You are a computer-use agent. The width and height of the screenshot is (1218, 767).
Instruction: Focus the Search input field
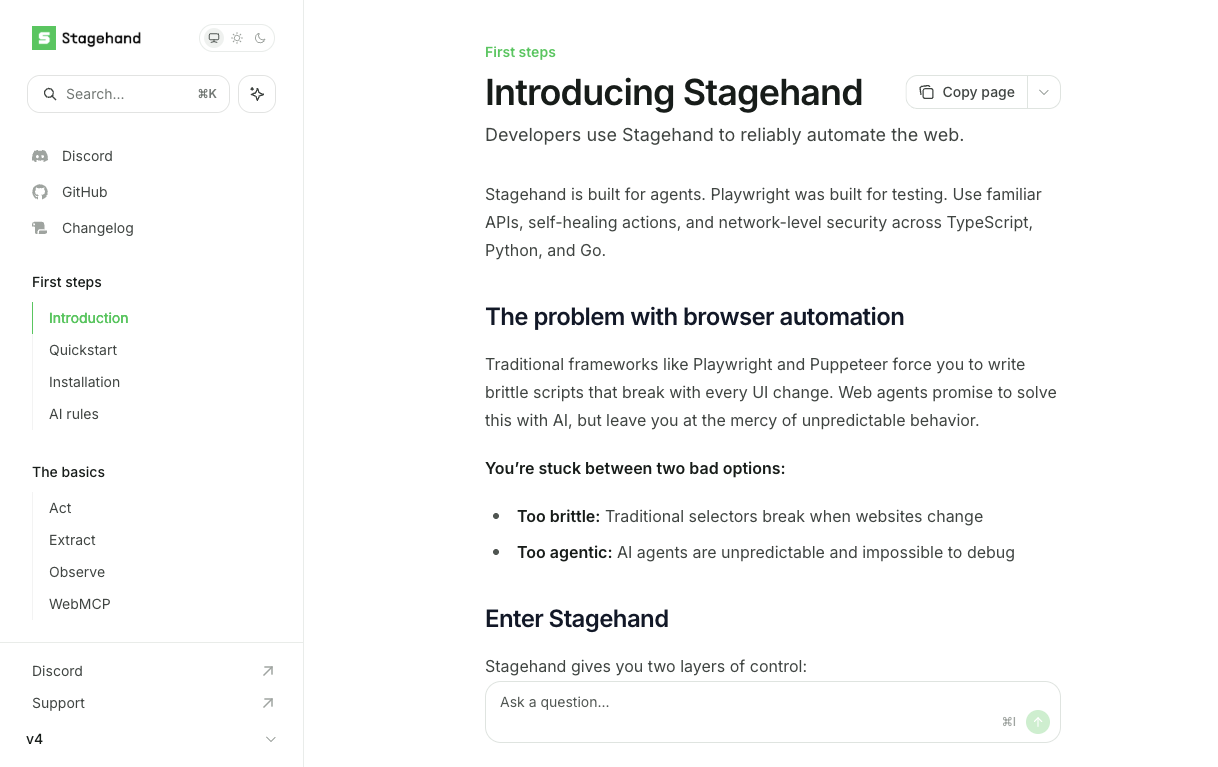coord(128,94)
